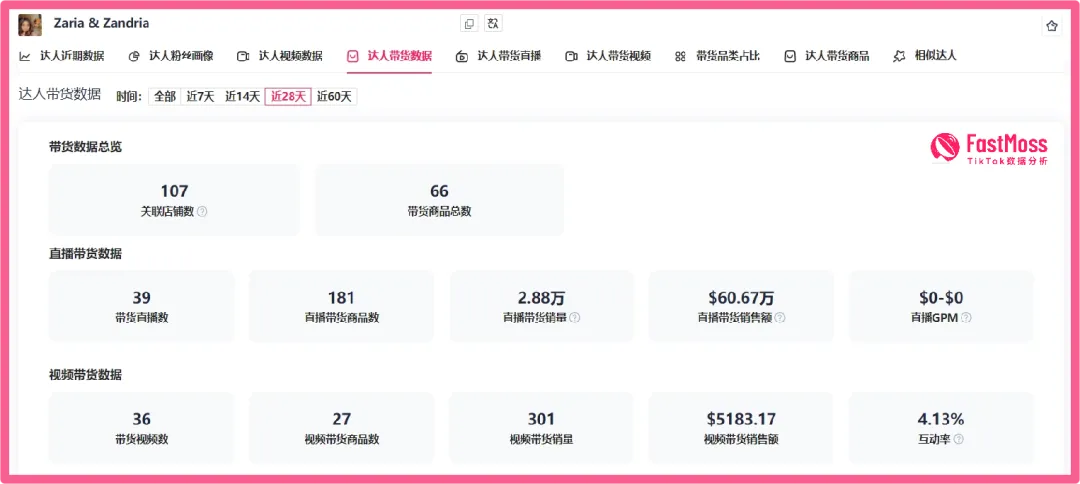Open help icon next to 直播带货销售额
The width and height of the screenshot is (1080, 484).
point(780,318)
